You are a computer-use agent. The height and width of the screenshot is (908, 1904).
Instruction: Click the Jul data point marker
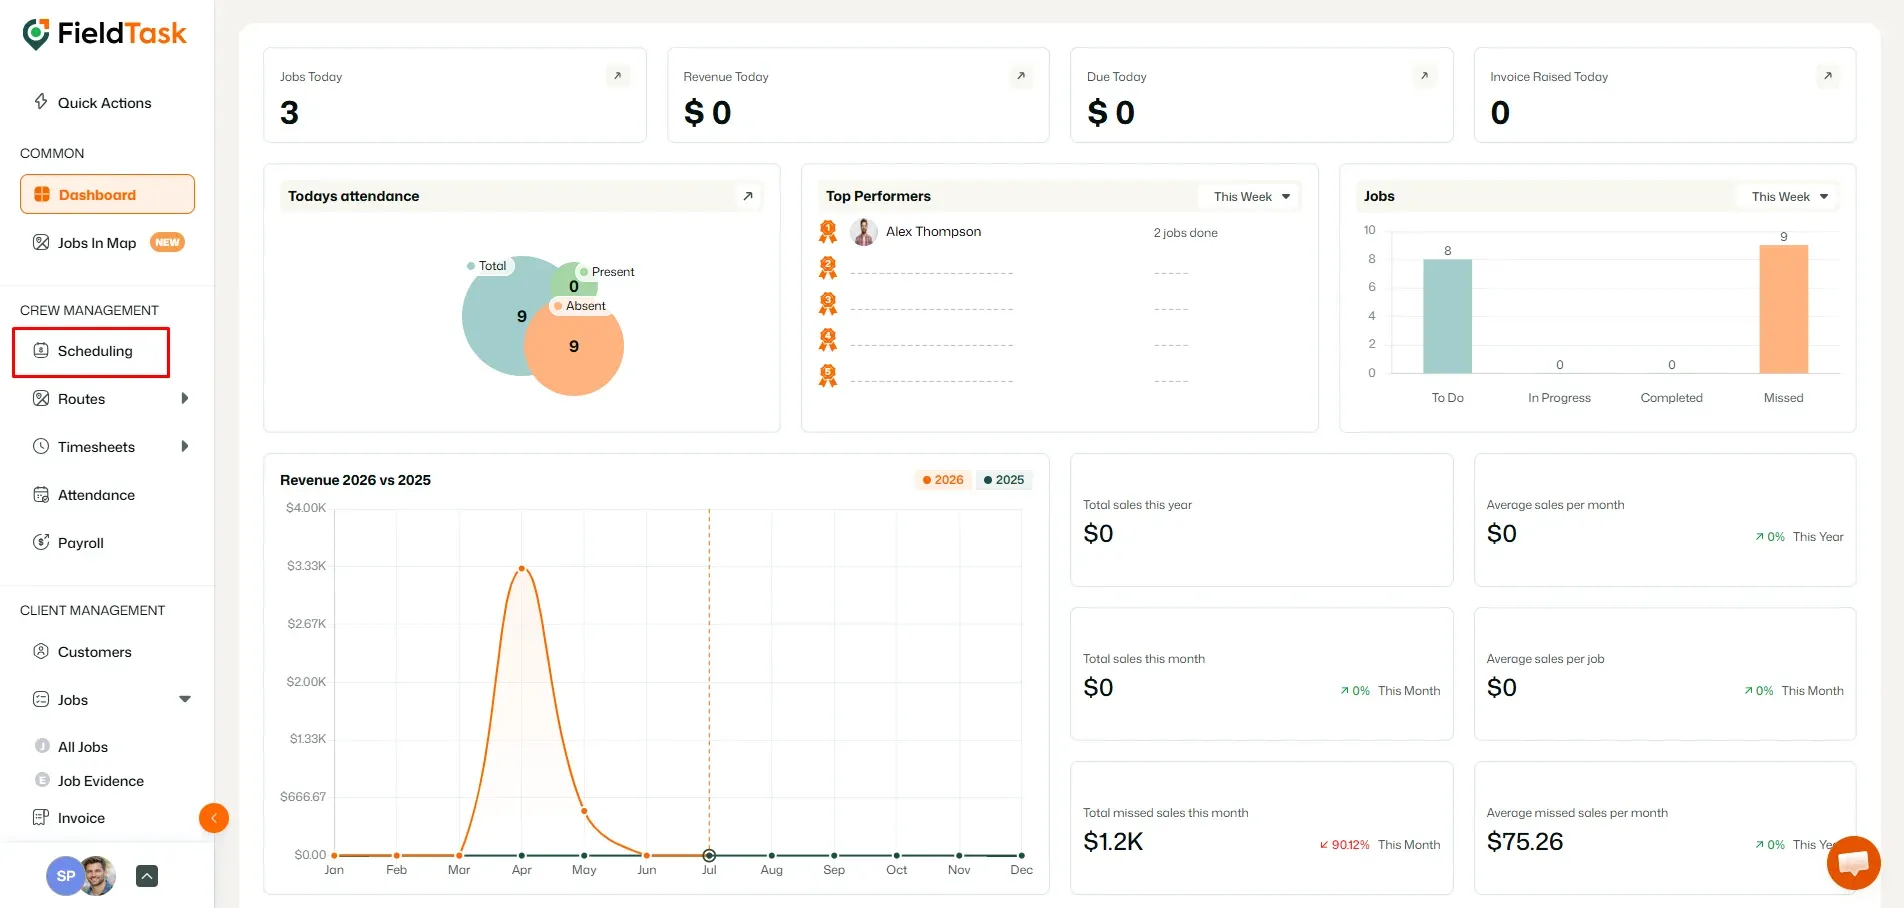[709, 856]
